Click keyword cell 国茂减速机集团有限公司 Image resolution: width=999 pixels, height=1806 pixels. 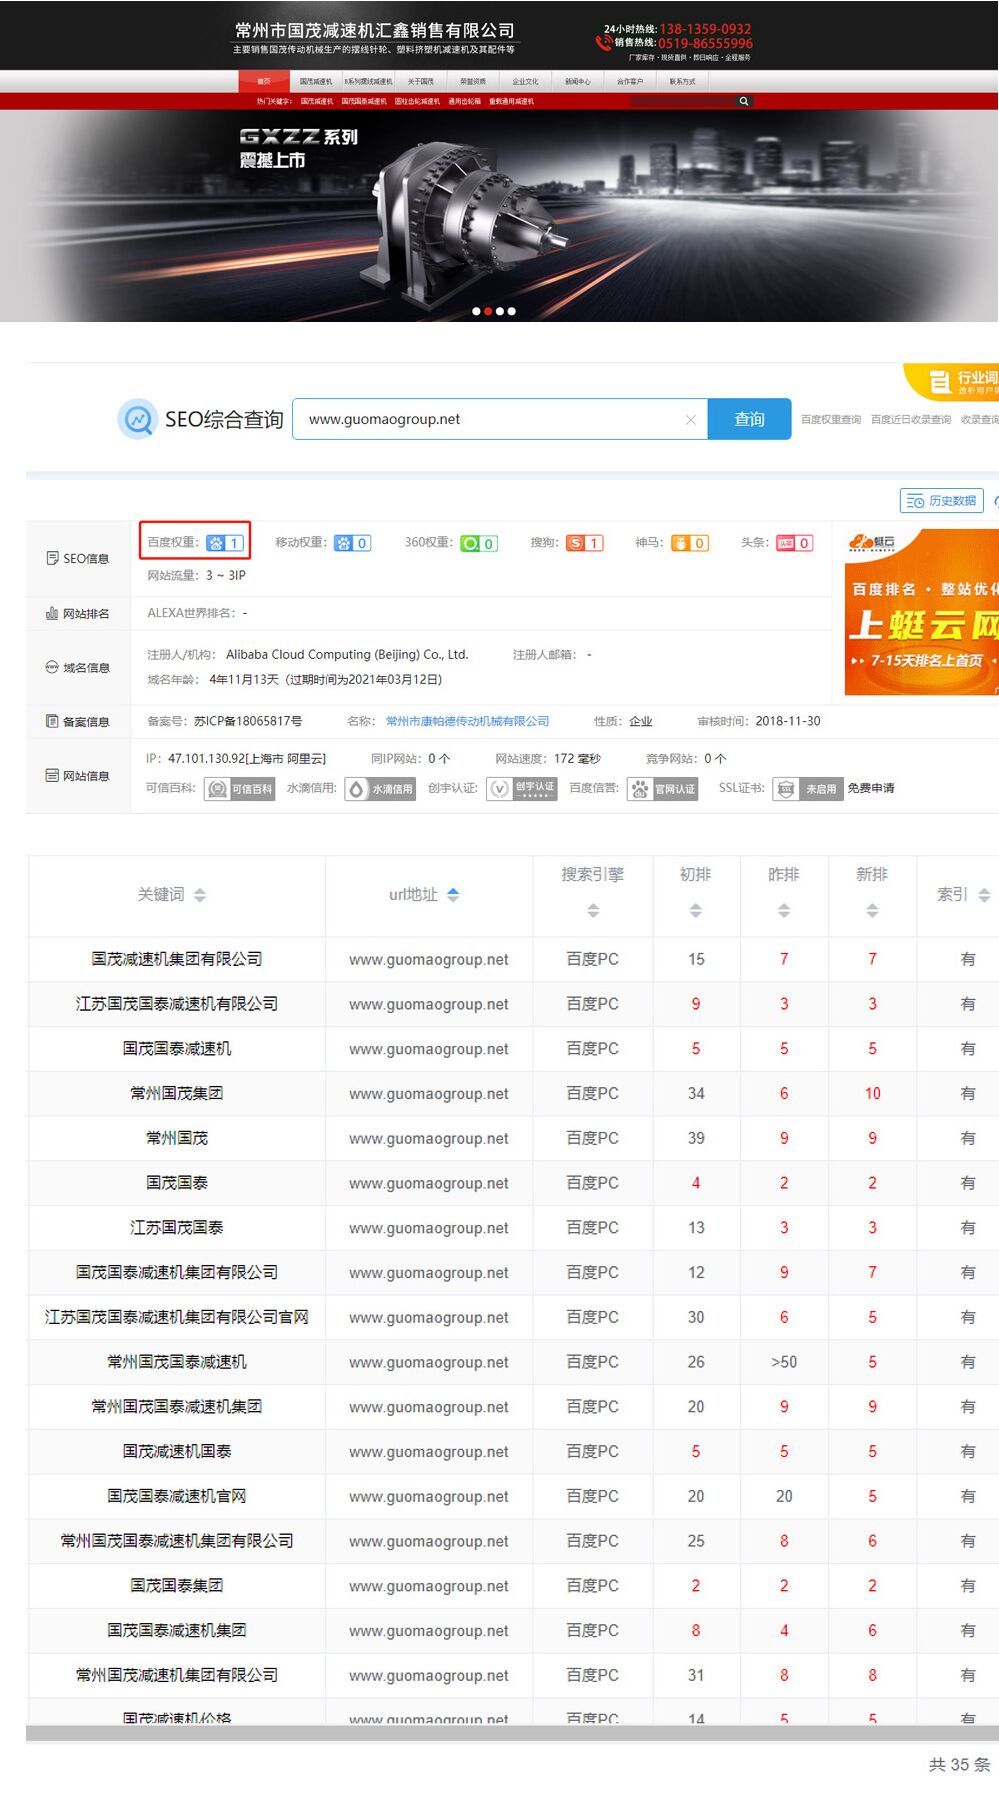(177, 959)
